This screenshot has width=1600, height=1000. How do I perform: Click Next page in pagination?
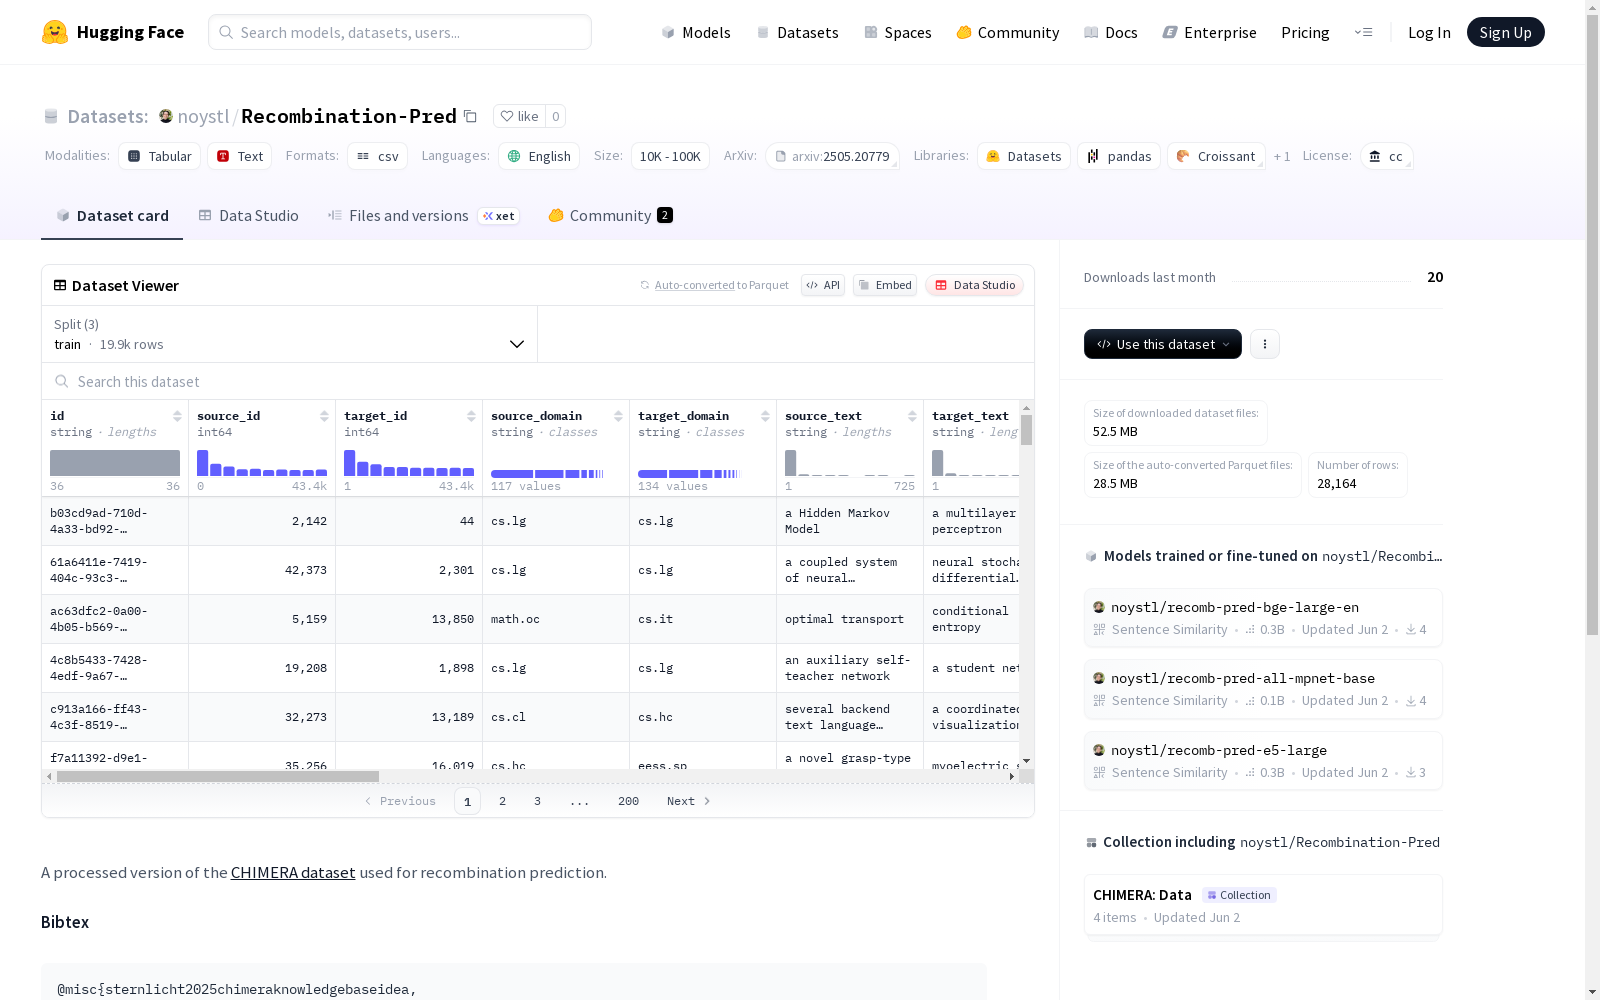point(689,801)
